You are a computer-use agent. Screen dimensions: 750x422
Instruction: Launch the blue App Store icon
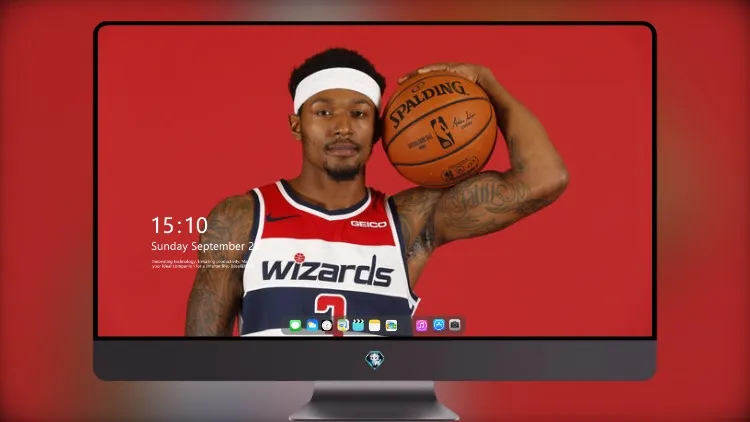(439, 325)
